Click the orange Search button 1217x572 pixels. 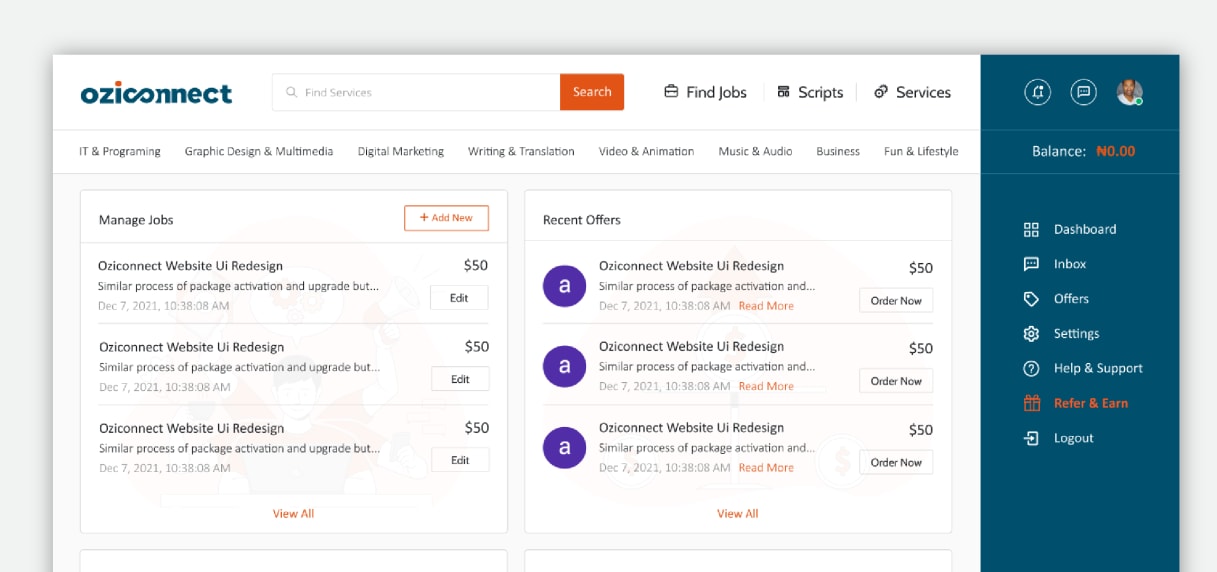tap(592, 92)
